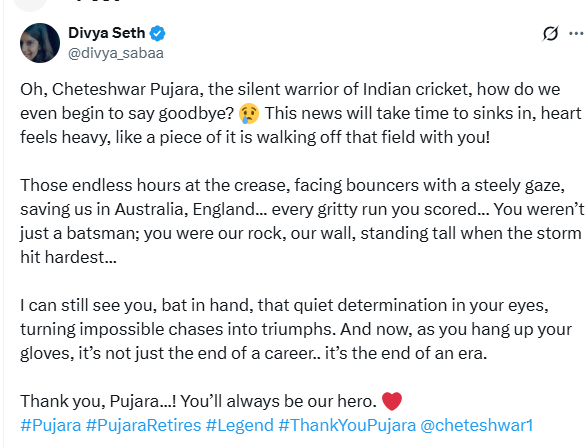This screenshot has width=586, height=448.
Task: Open the #PujaraRetires hashtag
Action: point(144,425)
